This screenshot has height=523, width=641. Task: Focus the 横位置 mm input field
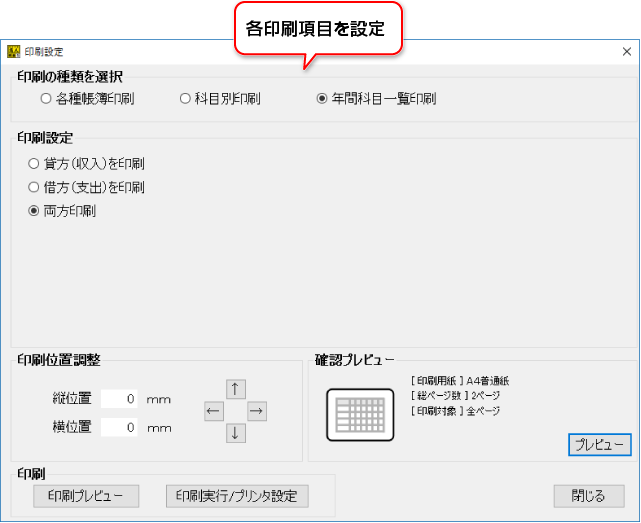coord(120,428)
